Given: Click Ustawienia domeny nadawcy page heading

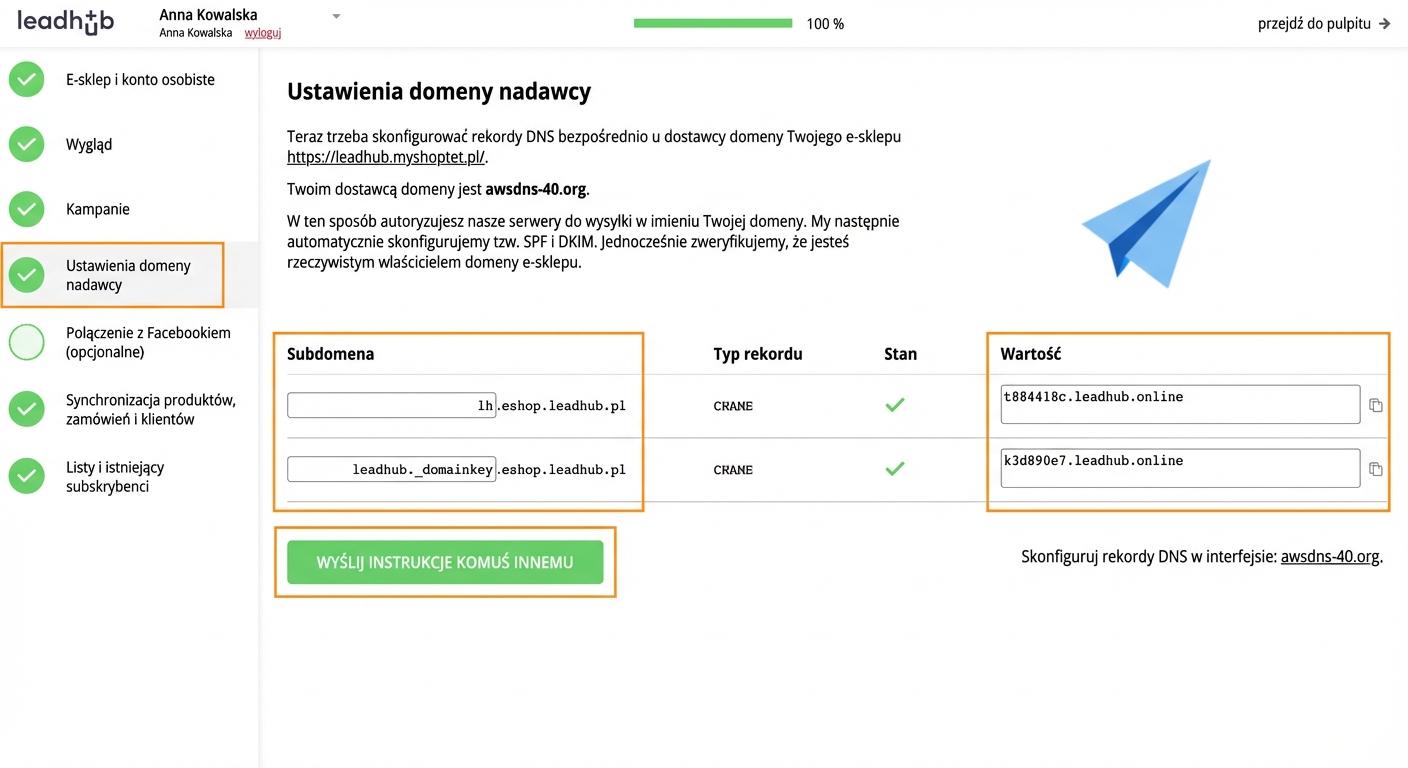Looking at the screenshot, I should tap(439, 92).
